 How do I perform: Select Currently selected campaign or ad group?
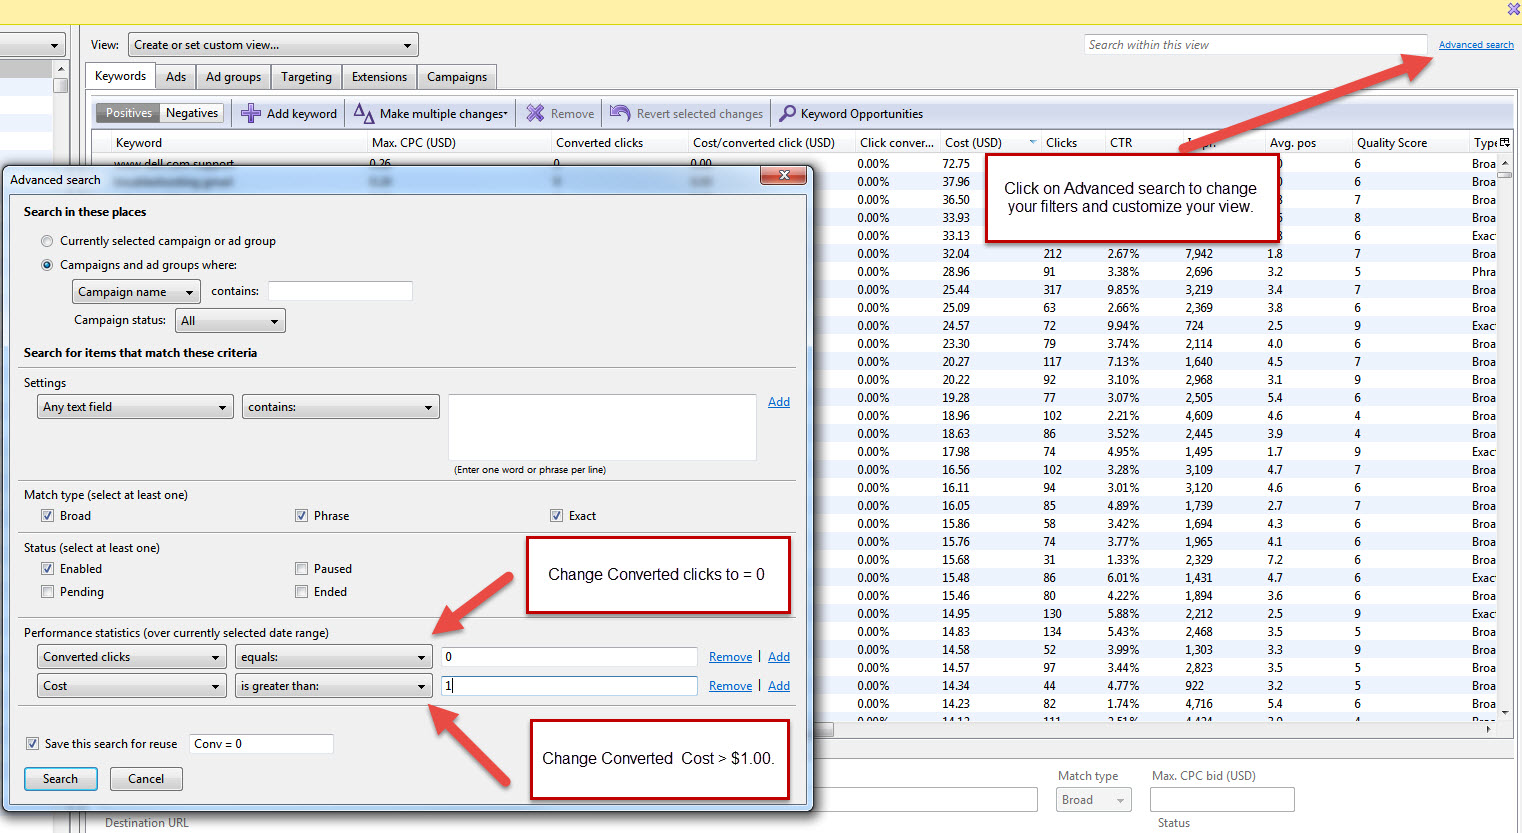point(47,241)
